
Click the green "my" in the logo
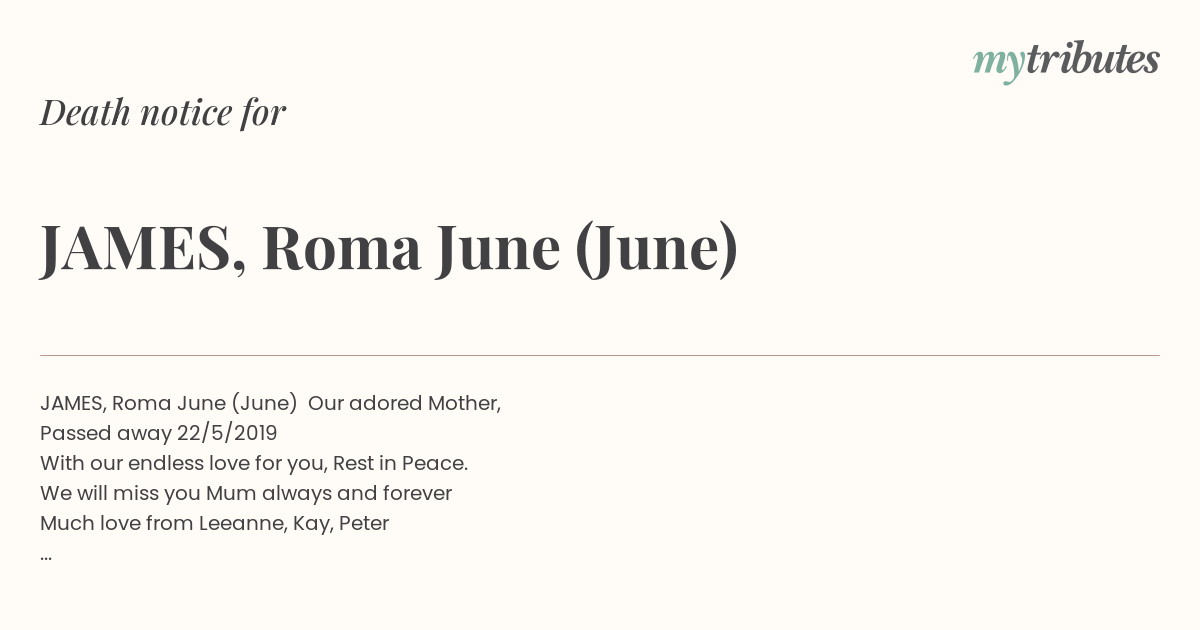998,64
